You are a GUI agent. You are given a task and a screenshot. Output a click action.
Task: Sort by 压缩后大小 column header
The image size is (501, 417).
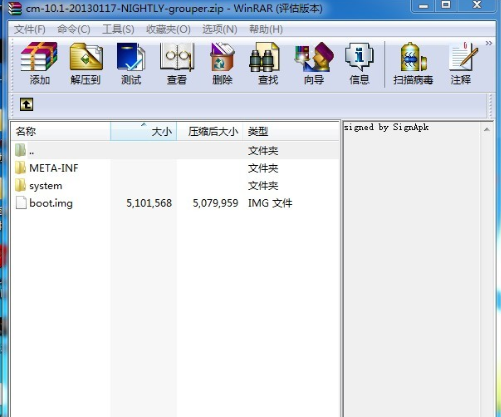click(210, 131)
